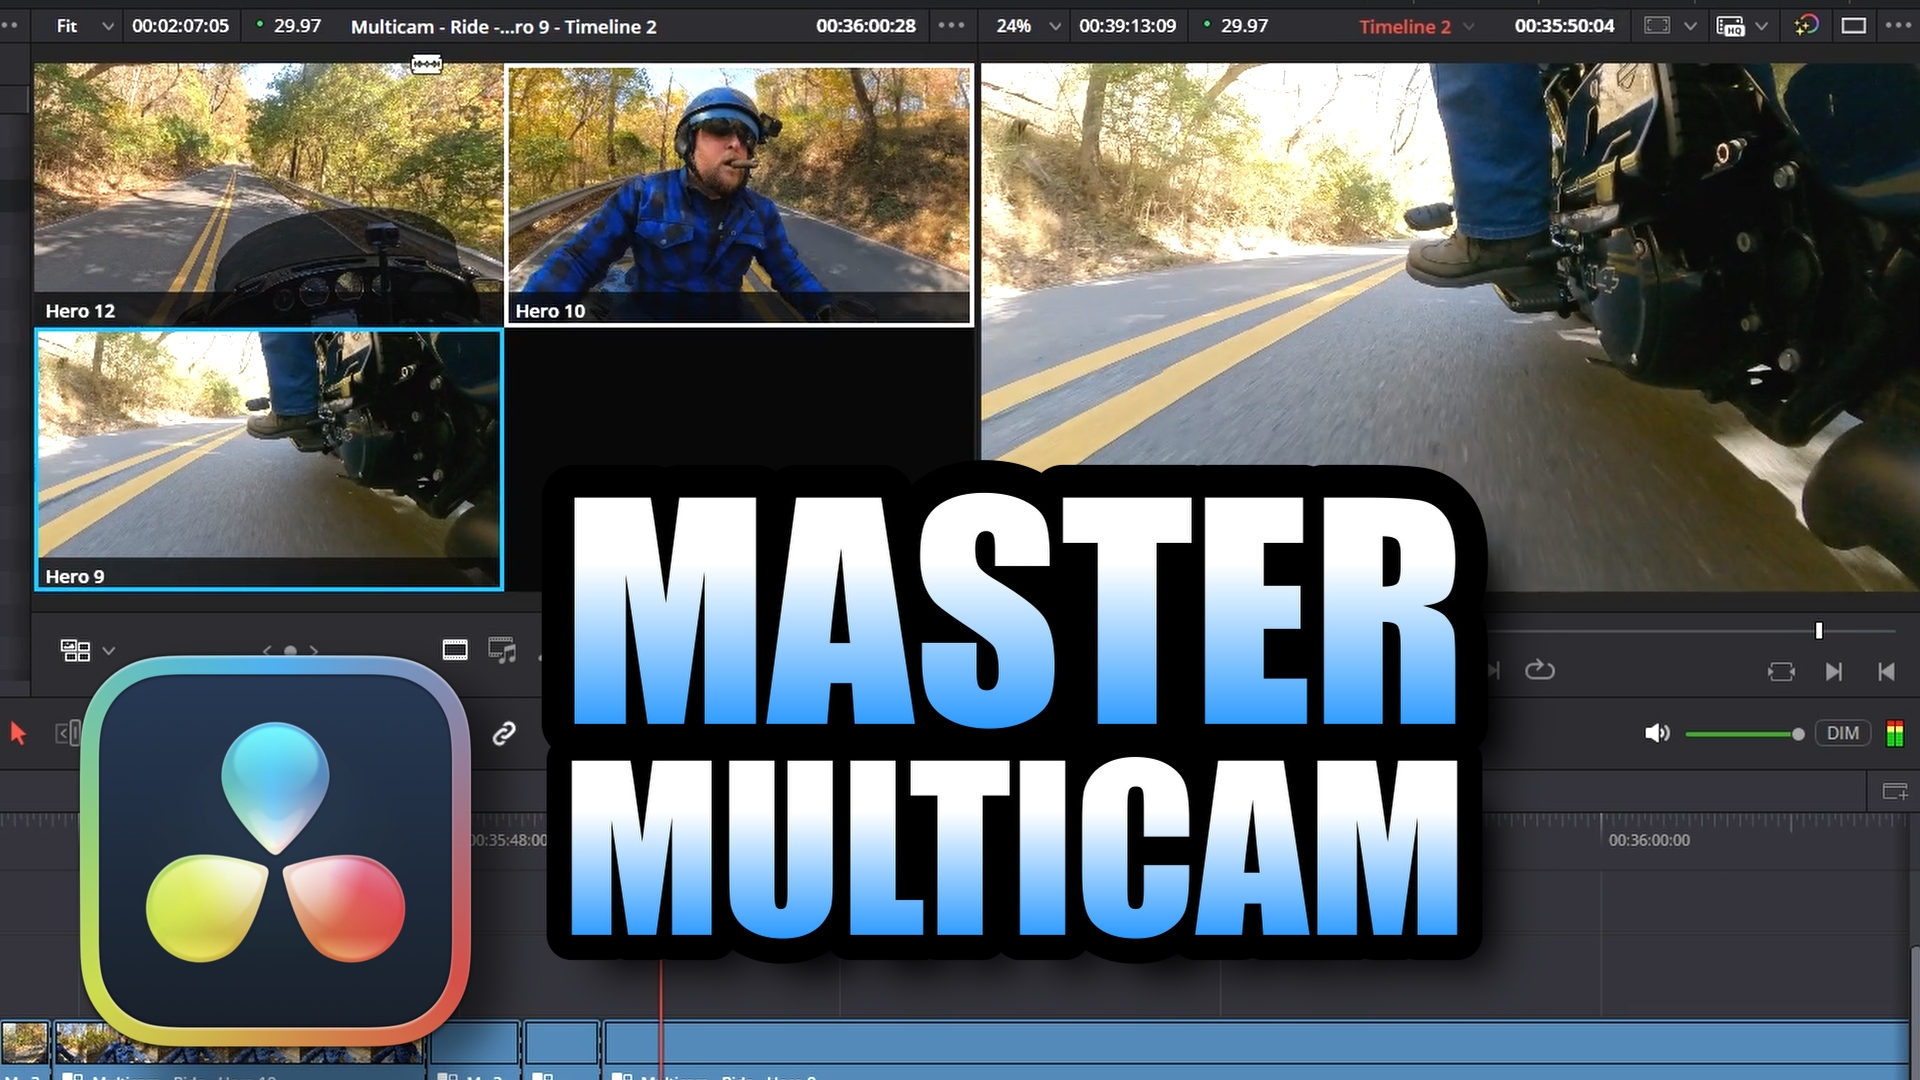This screenshot has height=1080, width=1920.
Task: Click the 00:36:00:00 ruler mark
Action: tap(1649, 840)
